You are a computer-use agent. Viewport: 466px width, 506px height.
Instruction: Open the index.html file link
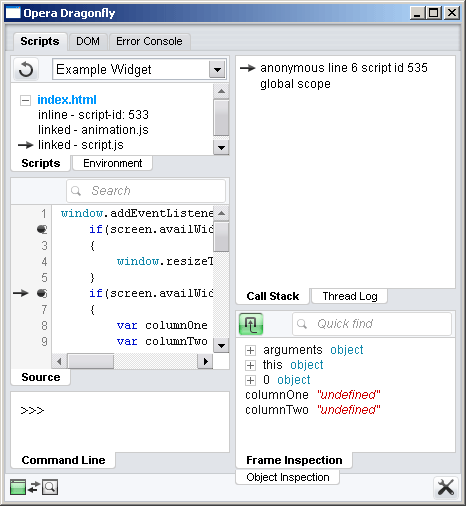click(67, 100)
